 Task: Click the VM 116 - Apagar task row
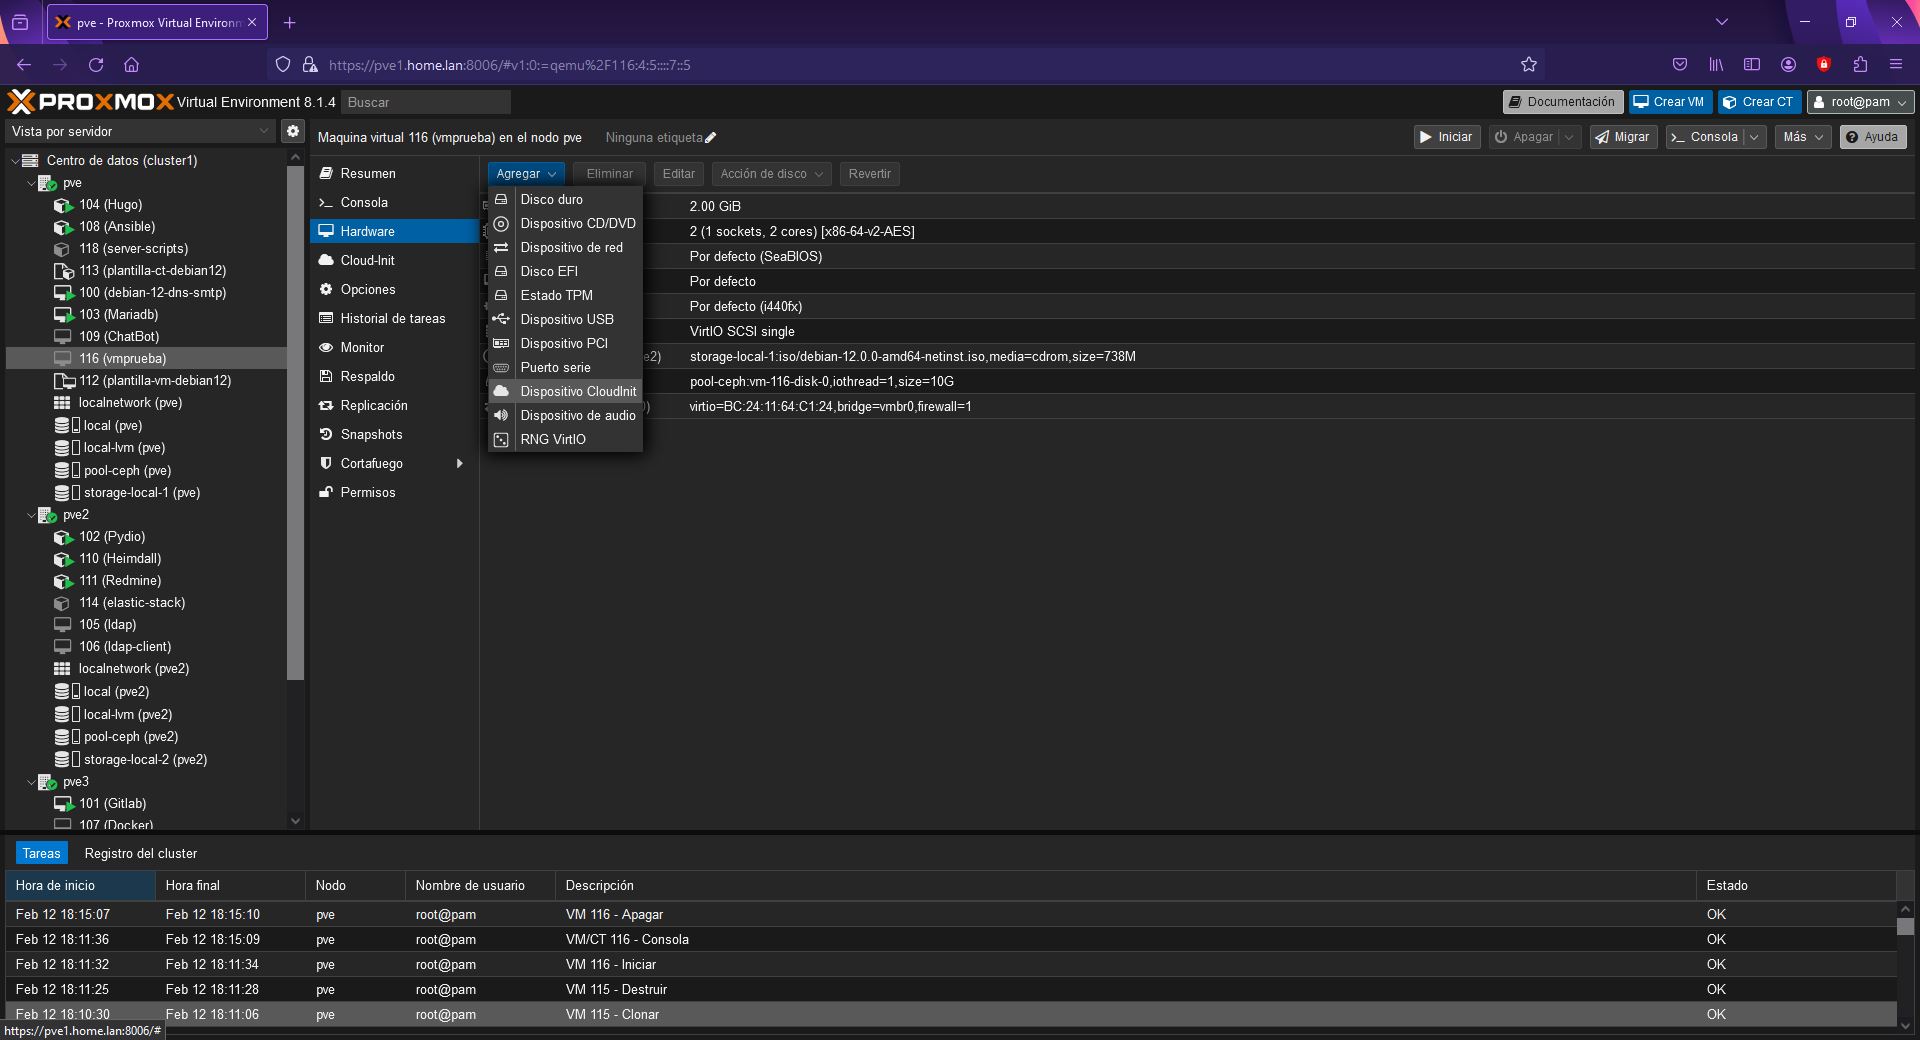(950, 914)
